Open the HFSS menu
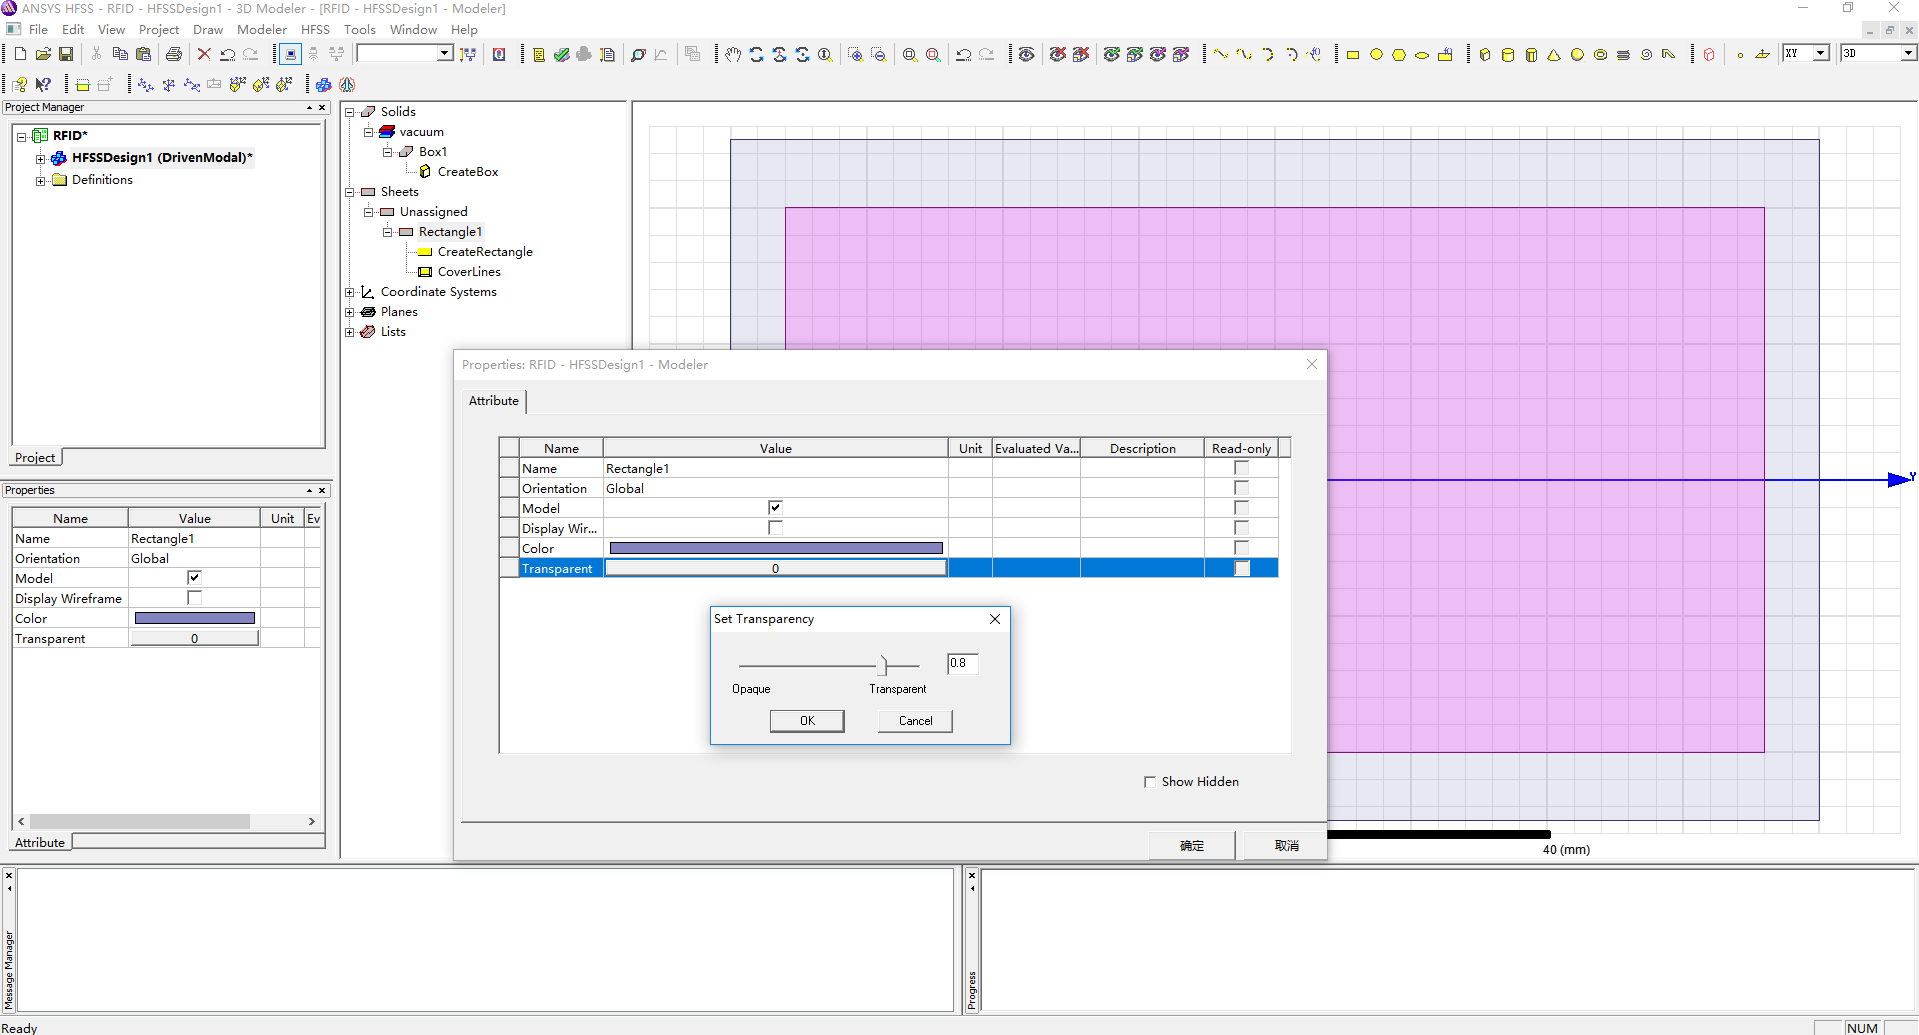This screenshot has width=1919, height=1035. [x=315, y=30]
